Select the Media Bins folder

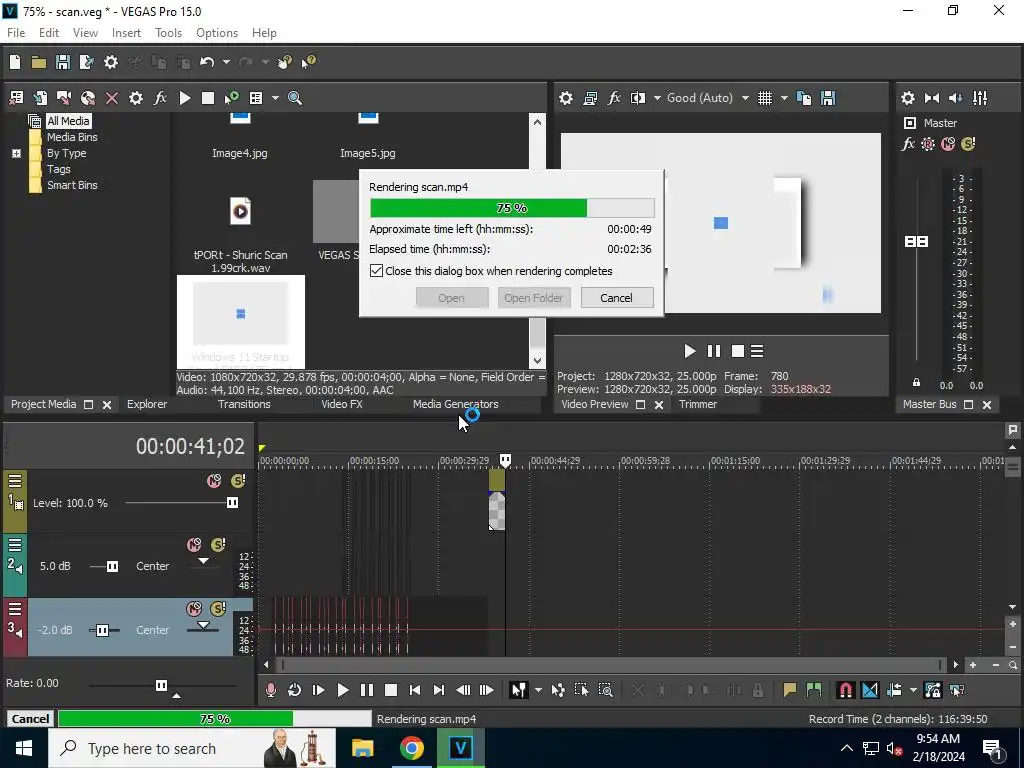(72, 137)
